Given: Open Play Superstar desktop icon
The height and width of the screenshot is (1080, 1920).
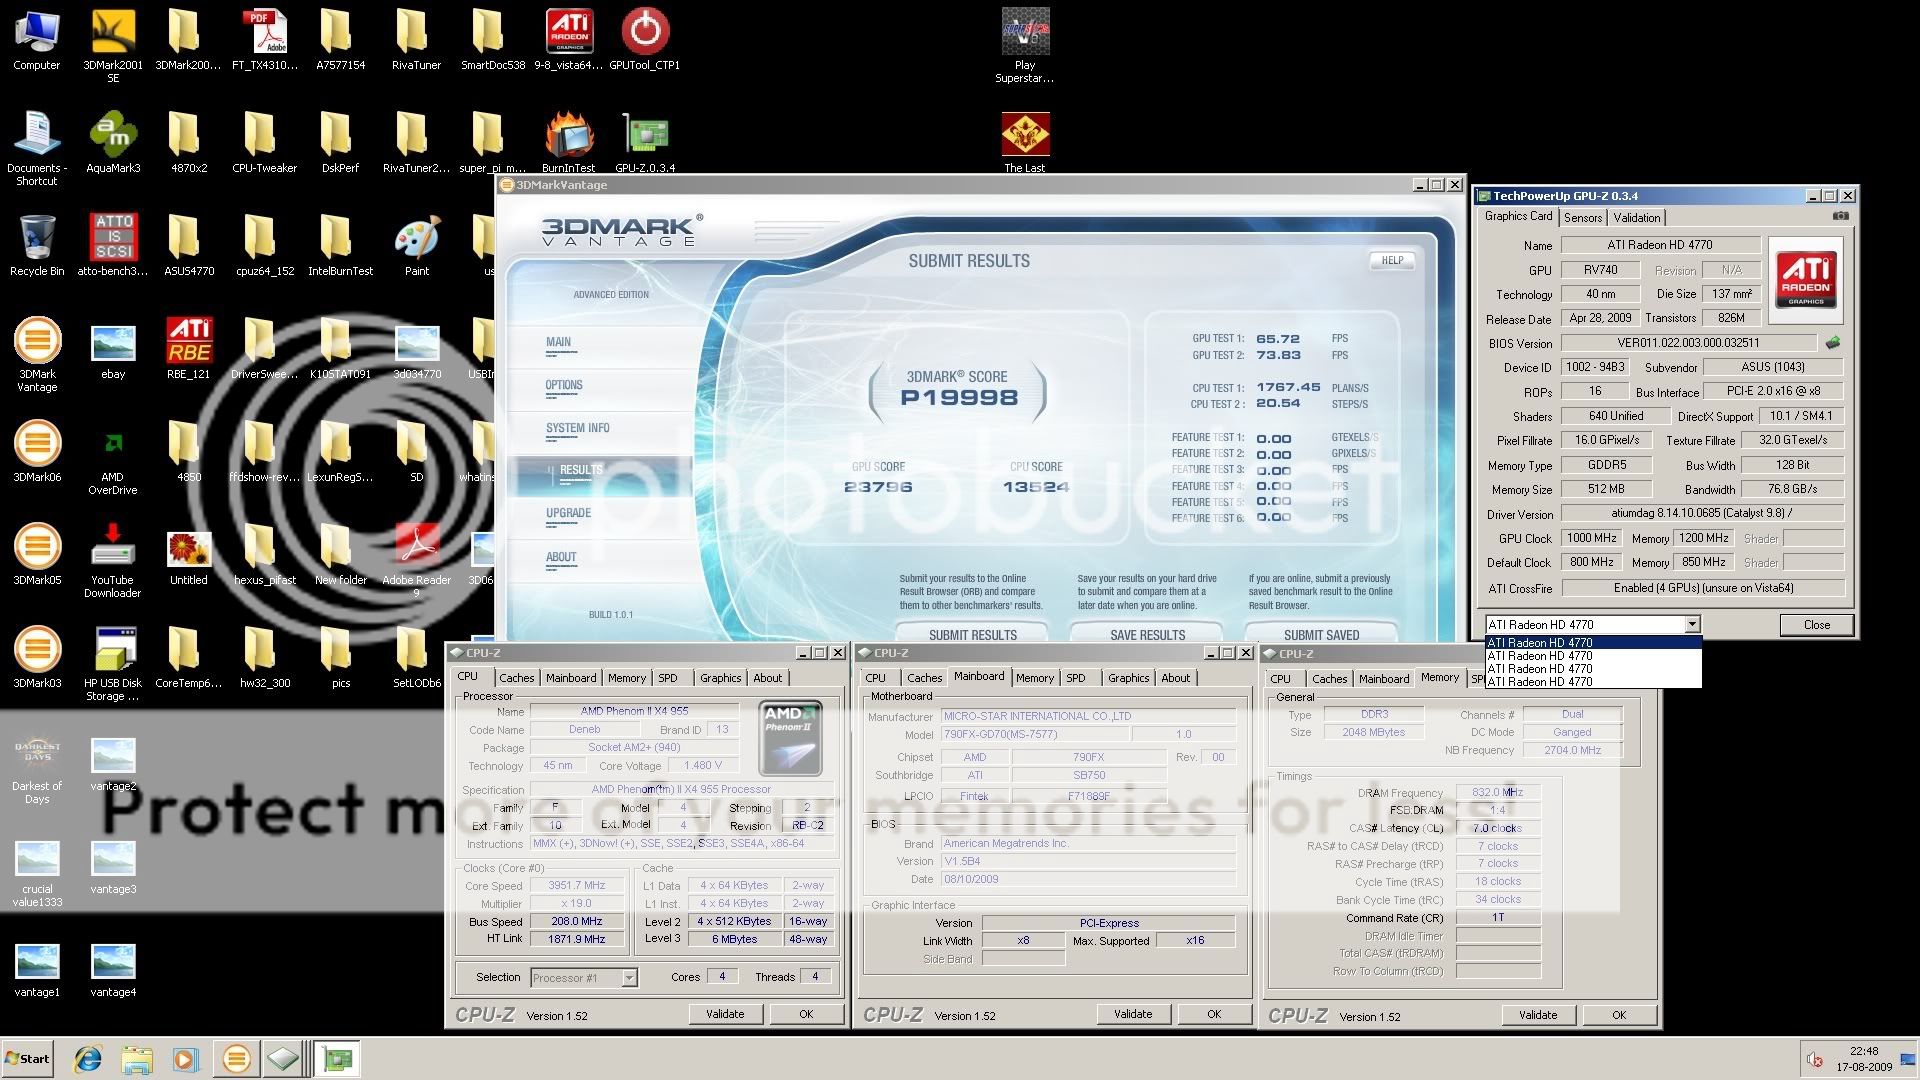Looking at the screenshot, I should (x=1025, y=46).
